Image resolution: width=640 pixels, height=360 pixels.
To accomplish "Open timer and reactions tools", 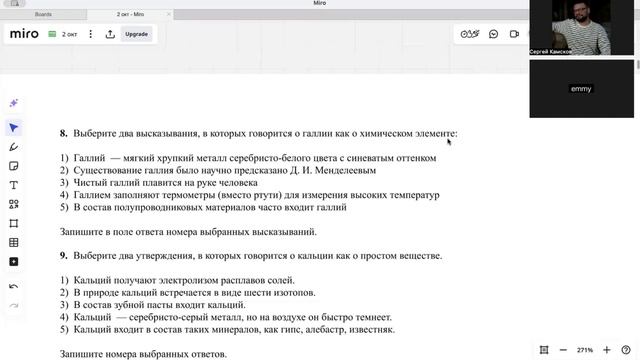I will [x=470, y=34].
